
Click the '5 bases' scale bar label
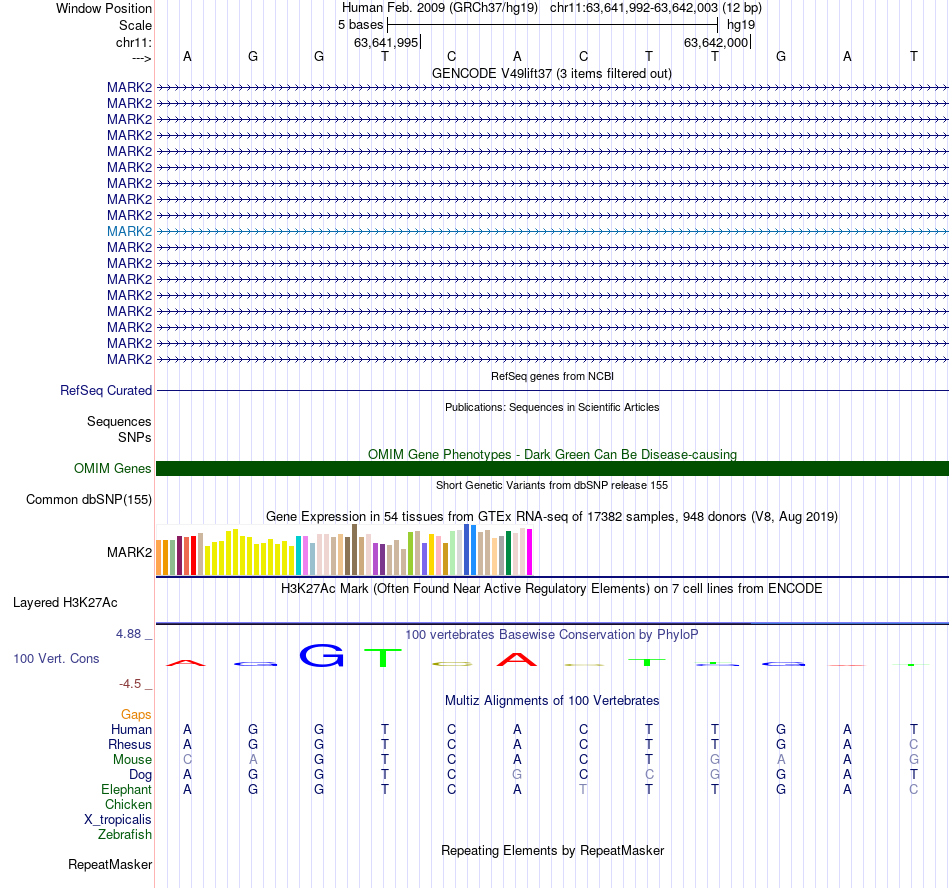pyautogui.click(x=360, y=25)
